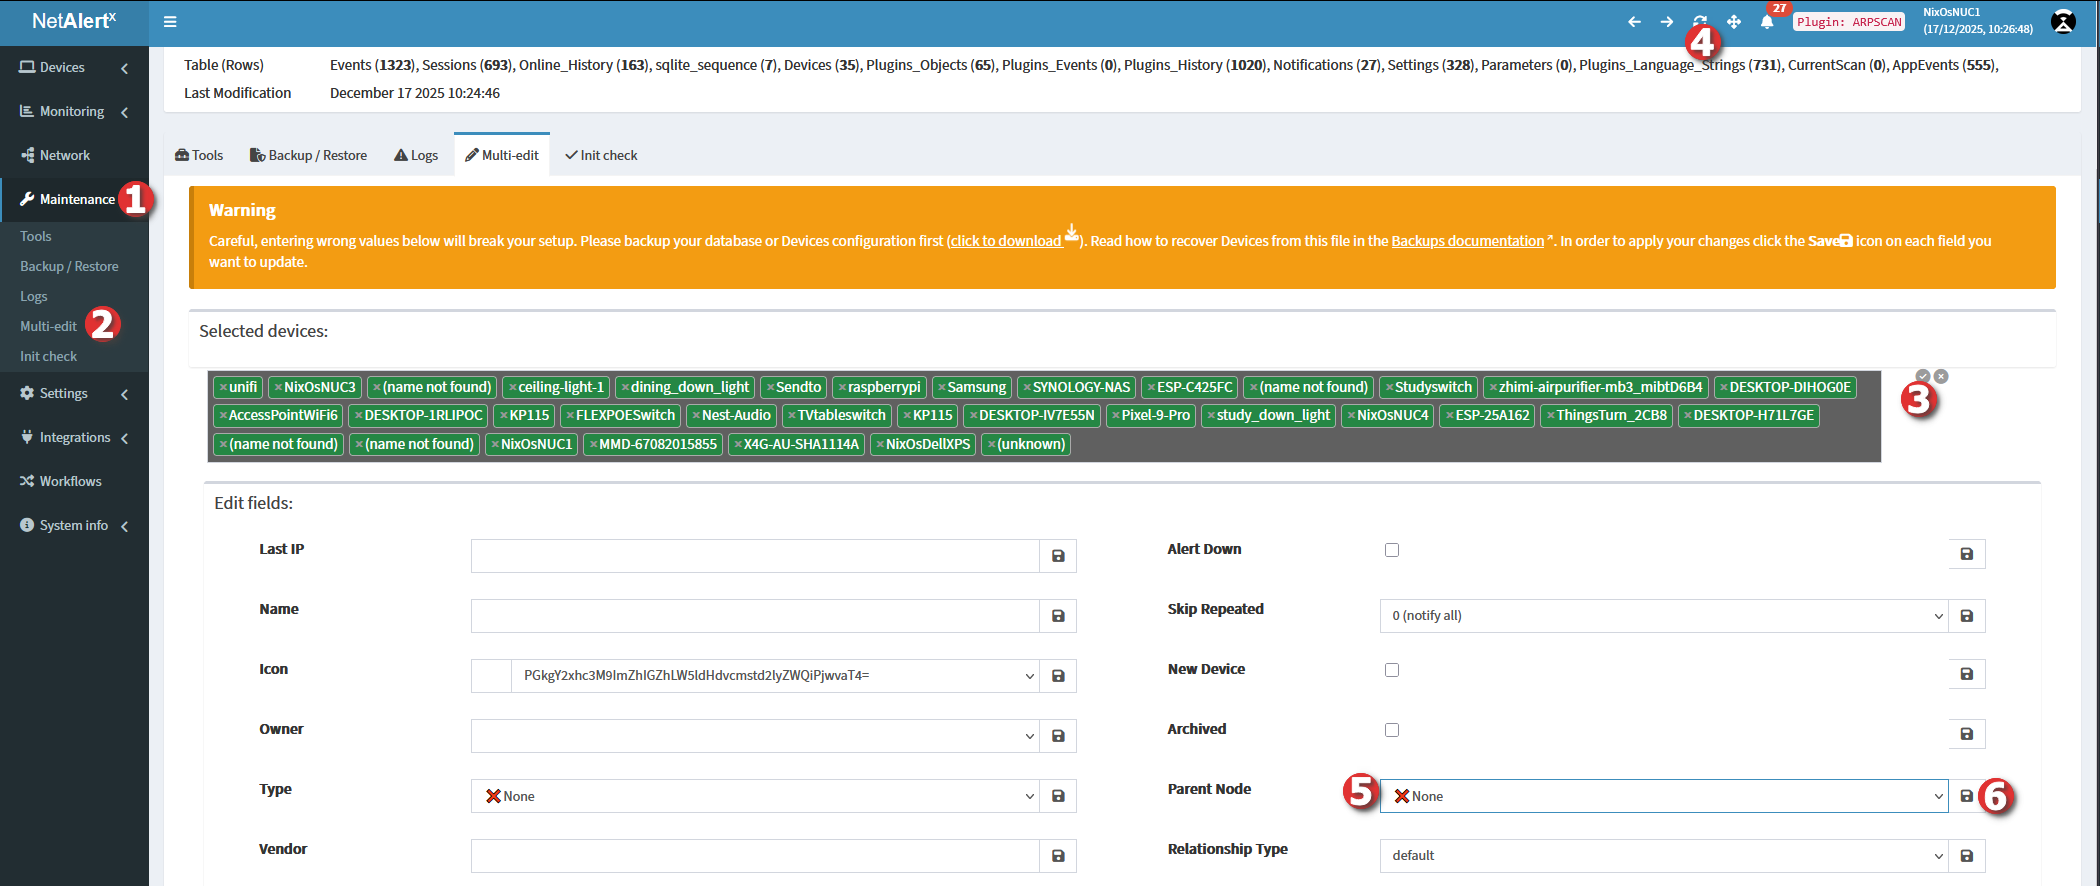The image size is (2100, 886).
Task: Click the Backups documentation link
Action: coord(1467,241)
